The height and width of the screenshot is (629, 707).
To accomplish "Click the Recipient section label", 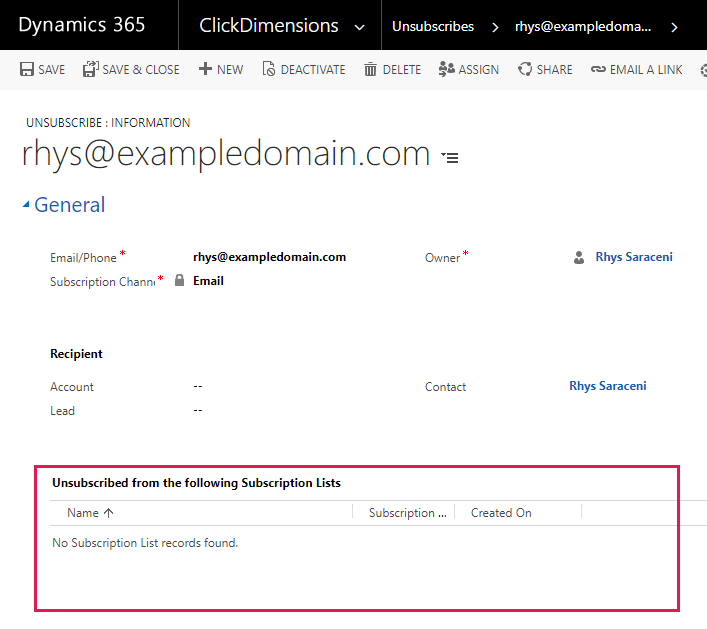I will pos(76,354).
